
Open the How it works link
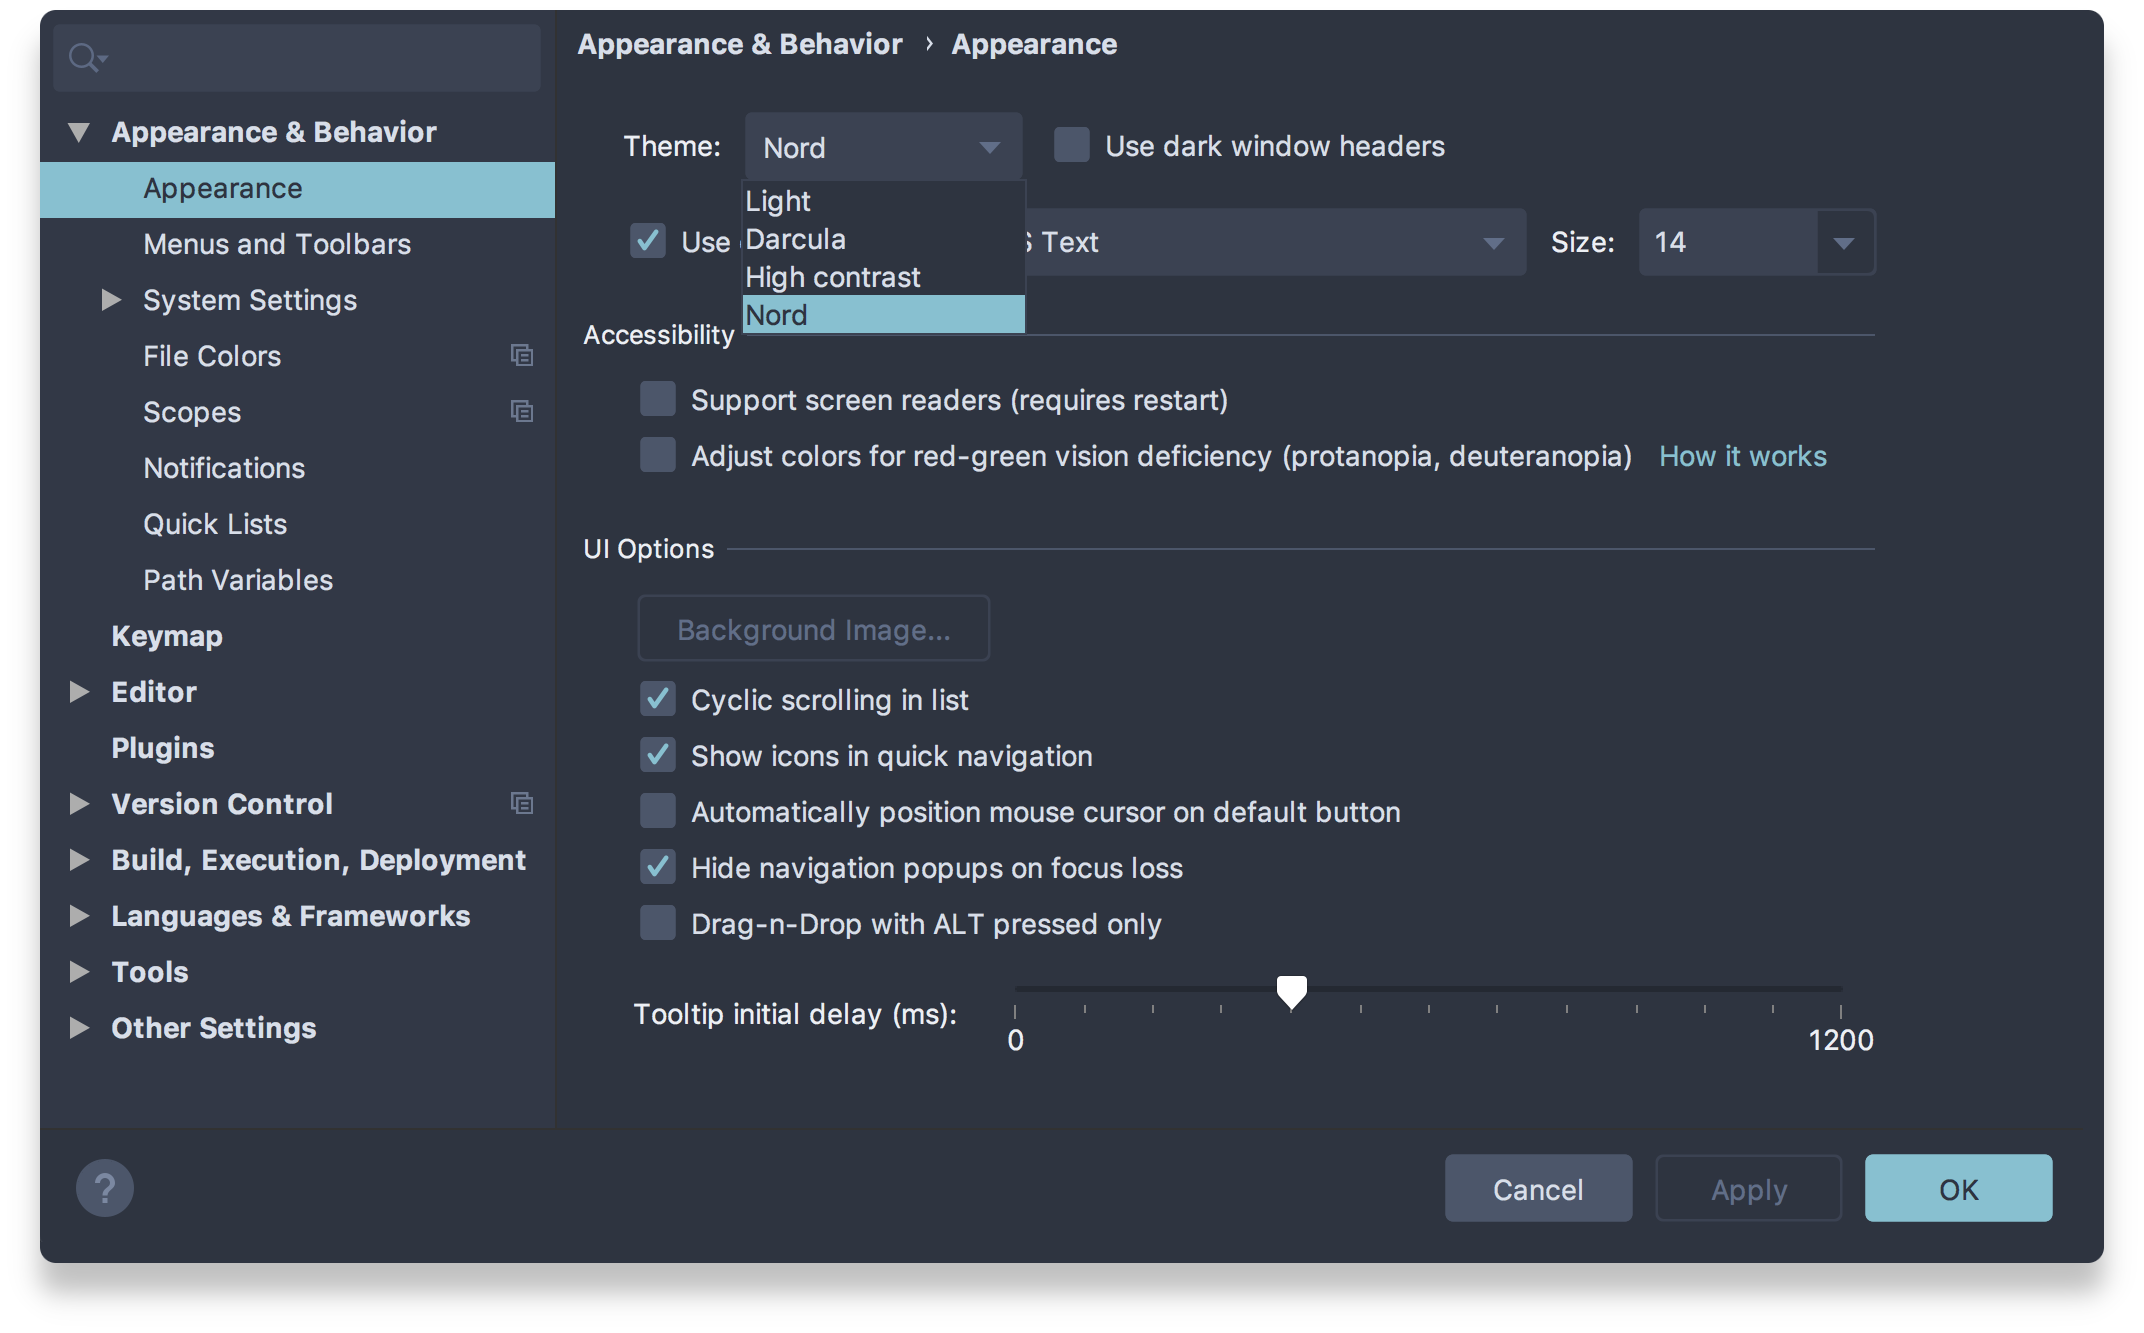click(1742, 456)
